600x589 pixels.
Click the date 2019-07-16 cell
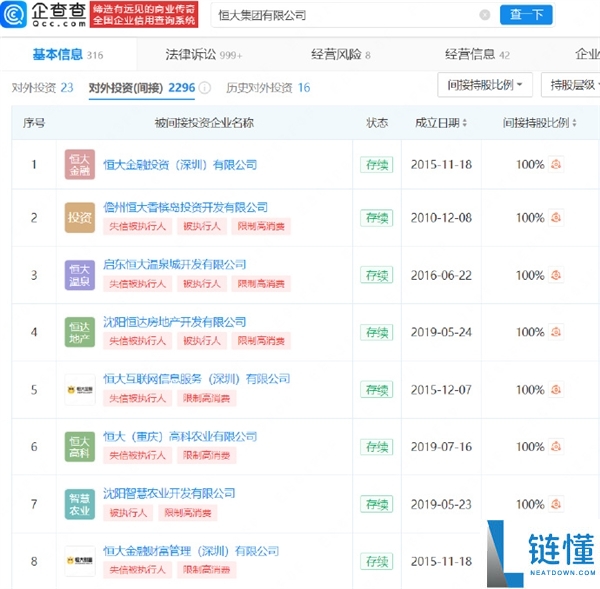coord(441,447)
